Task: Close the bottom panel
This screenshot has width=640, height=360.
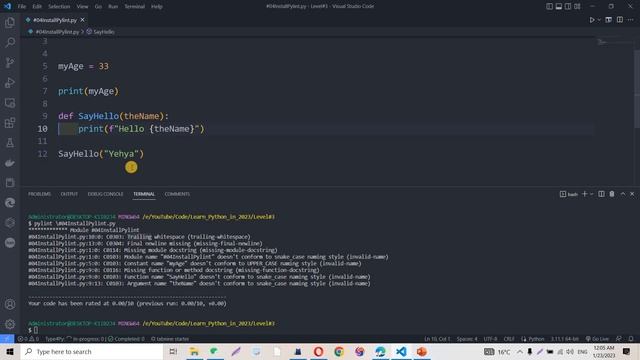Action: pyautogui.click(x=632, y=194)
